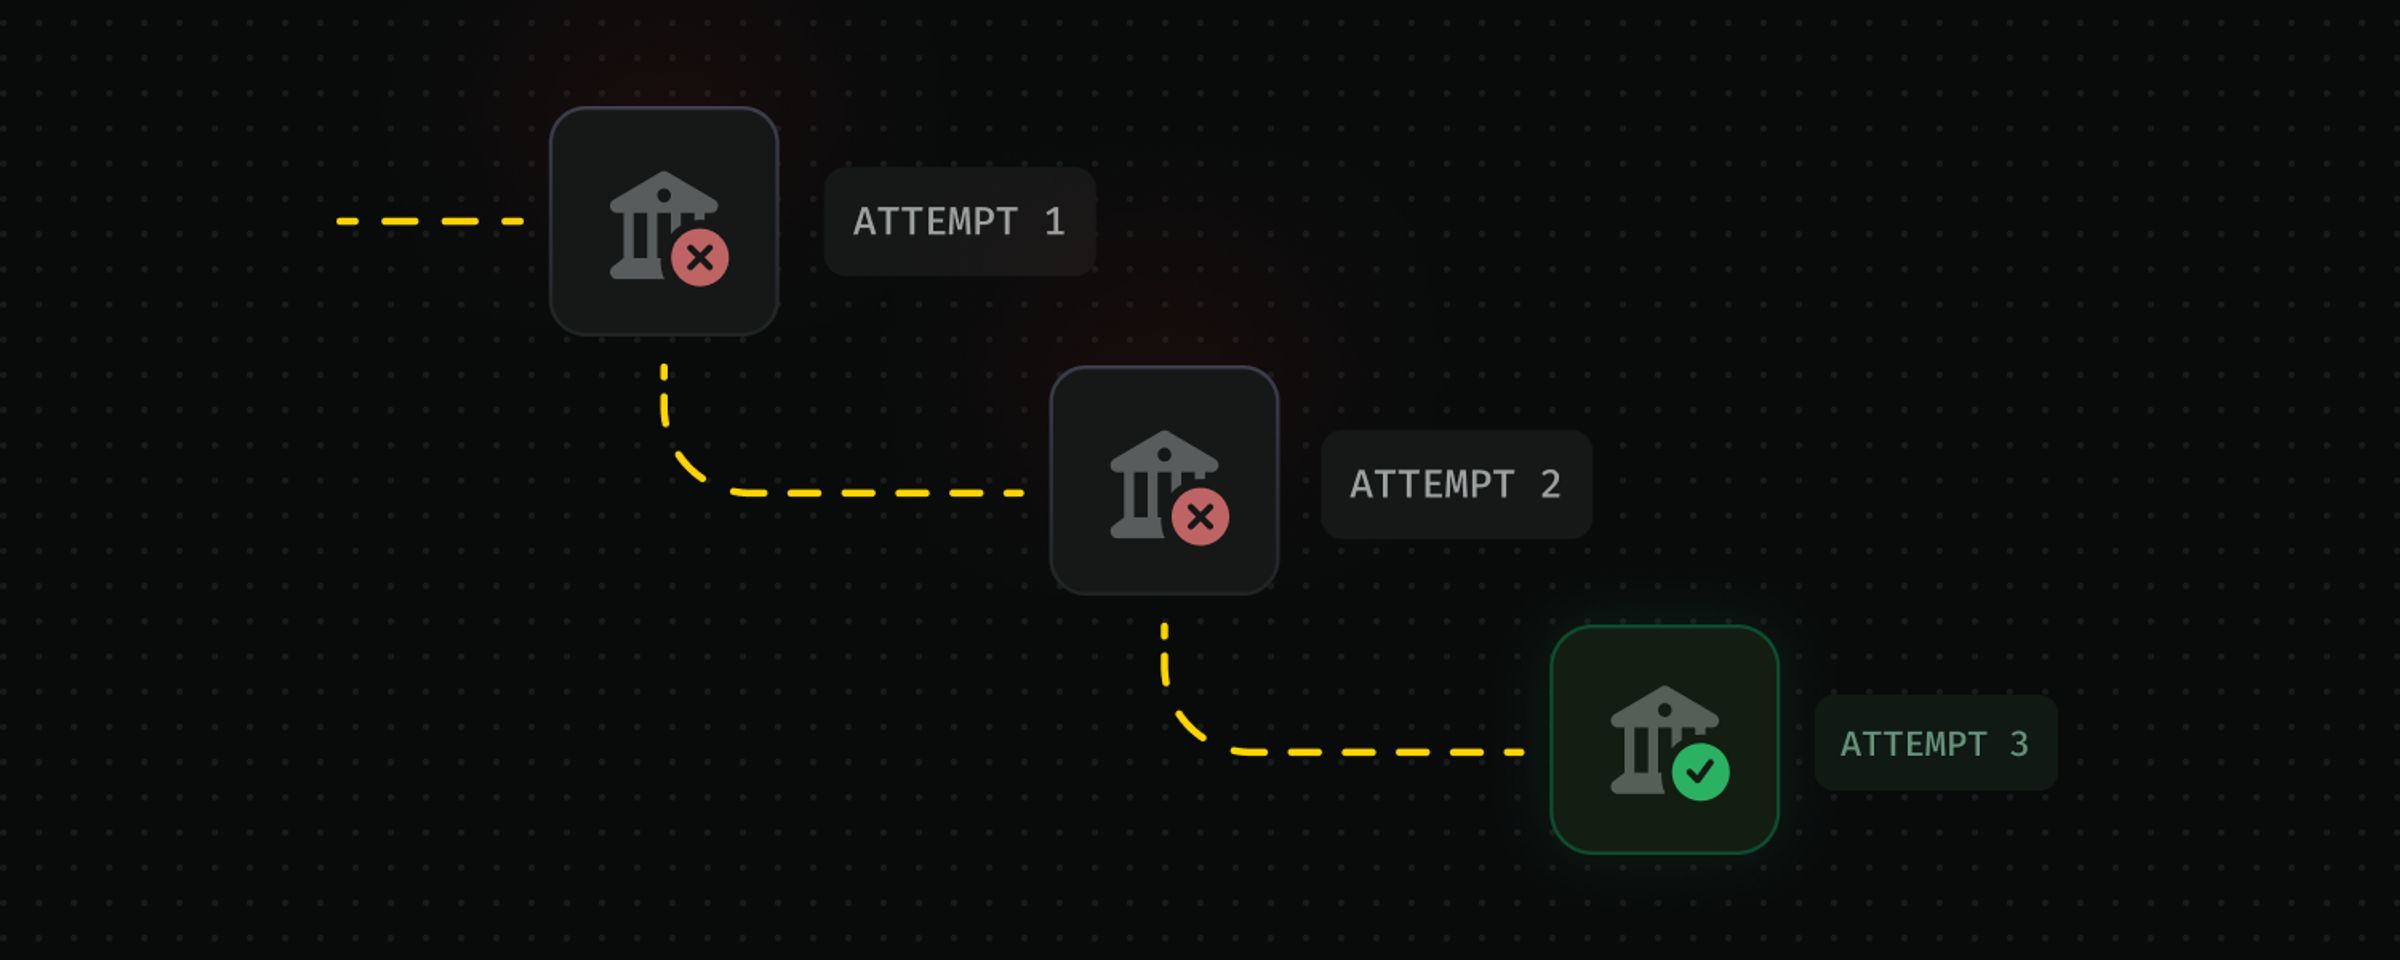Select the ATTEMPT 1 label
The width and height of the screenshot is (2400, 960).
point(960,221)
